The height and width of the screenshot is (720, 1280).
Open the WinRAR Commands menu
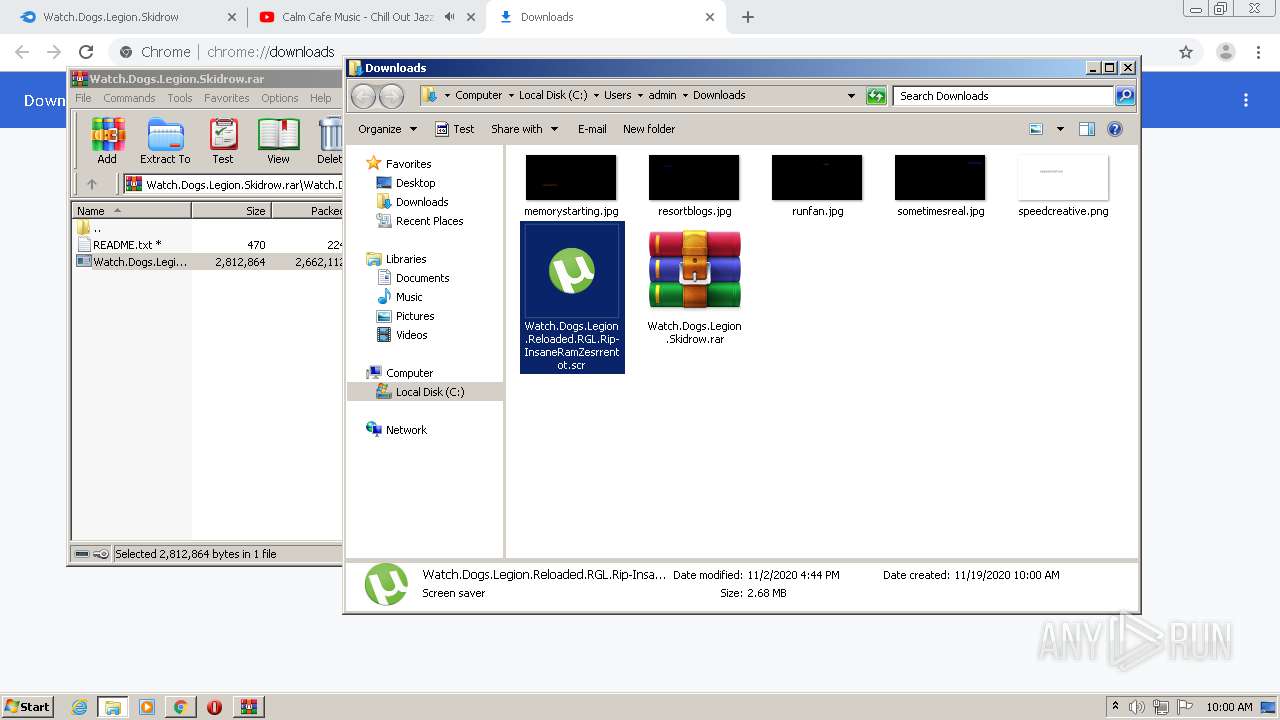[129, 98]
